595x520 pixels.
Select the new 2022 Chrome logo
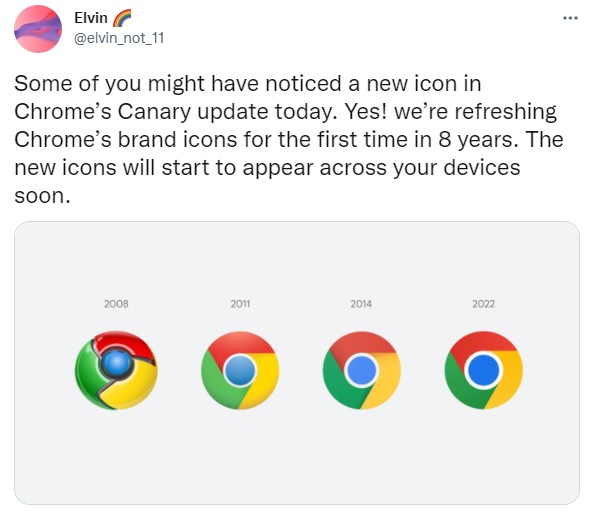pos(483,370)
